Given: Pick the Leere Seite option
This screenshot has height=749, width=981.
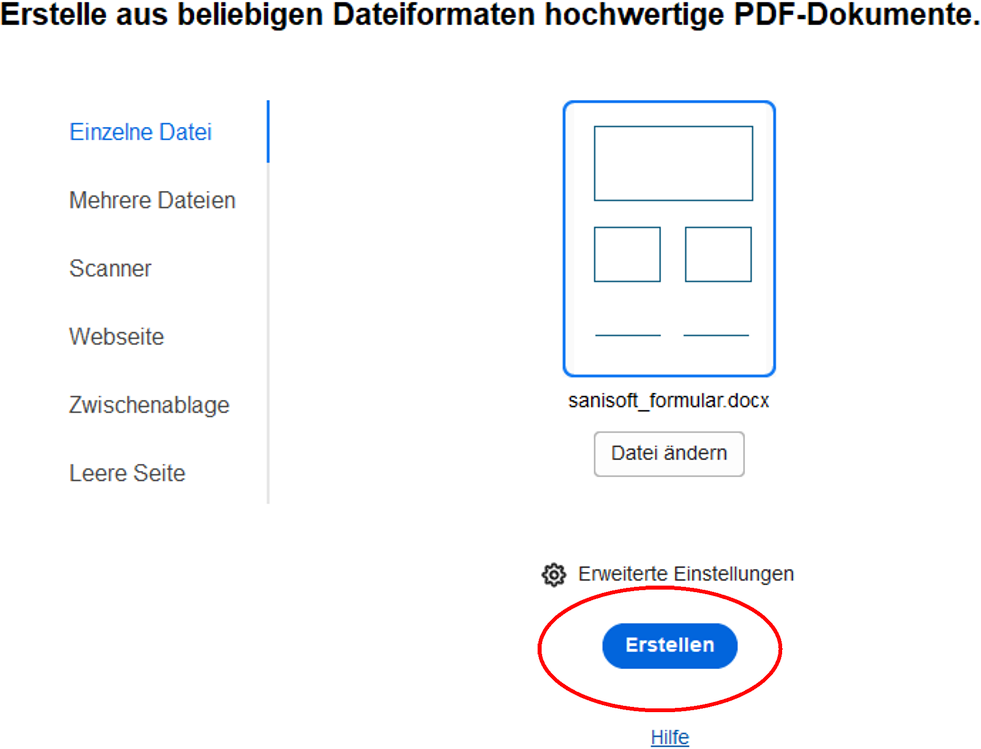Looking at the screenshot, I should click(x=127, y=473).
